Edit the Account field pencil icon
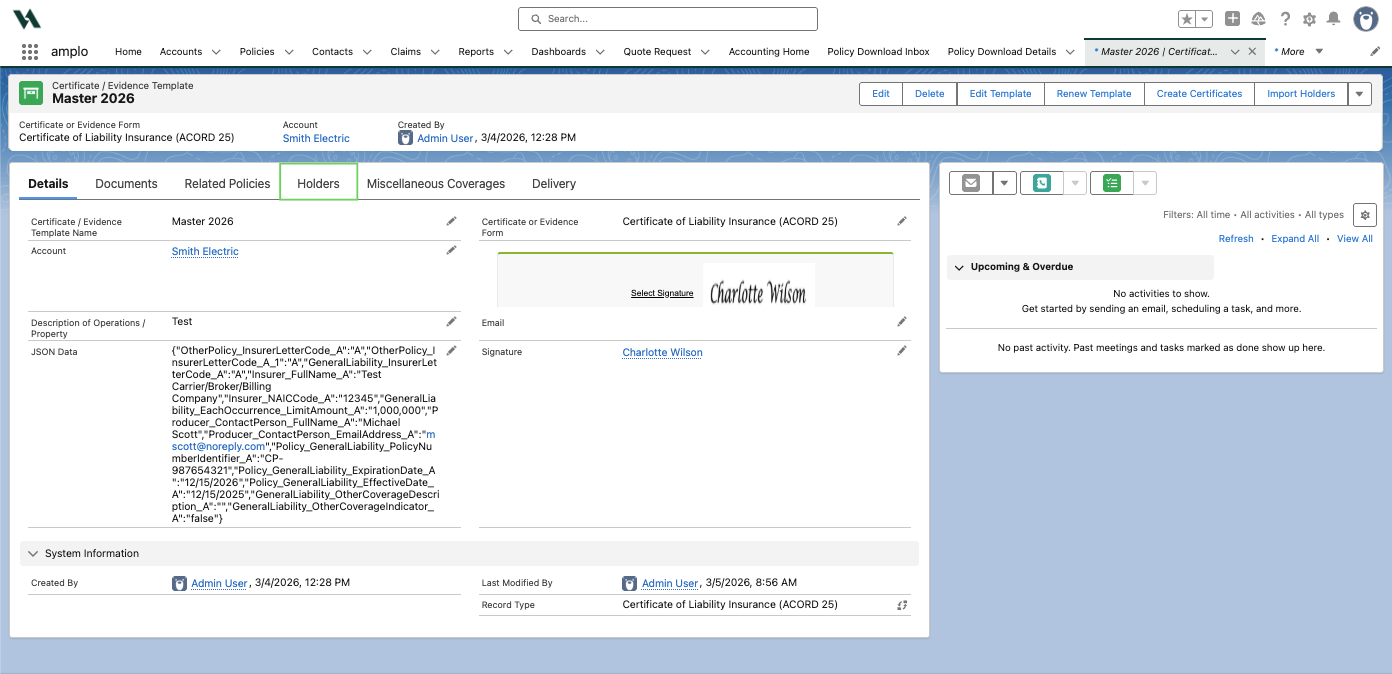 (x=451, y=250)
